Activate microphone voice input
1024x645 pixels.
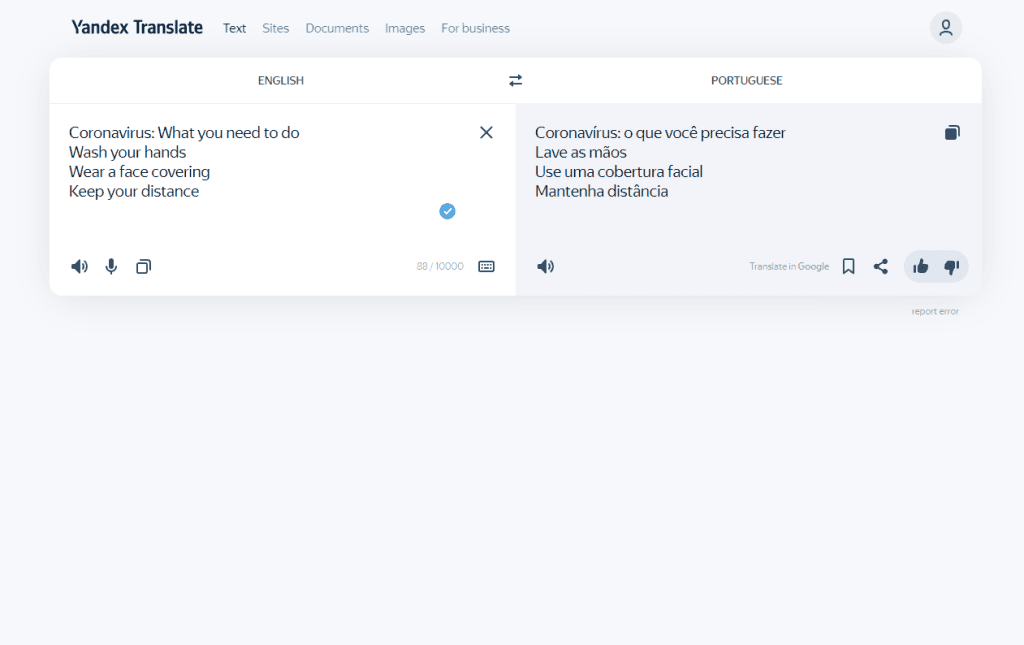coord(111,266)
